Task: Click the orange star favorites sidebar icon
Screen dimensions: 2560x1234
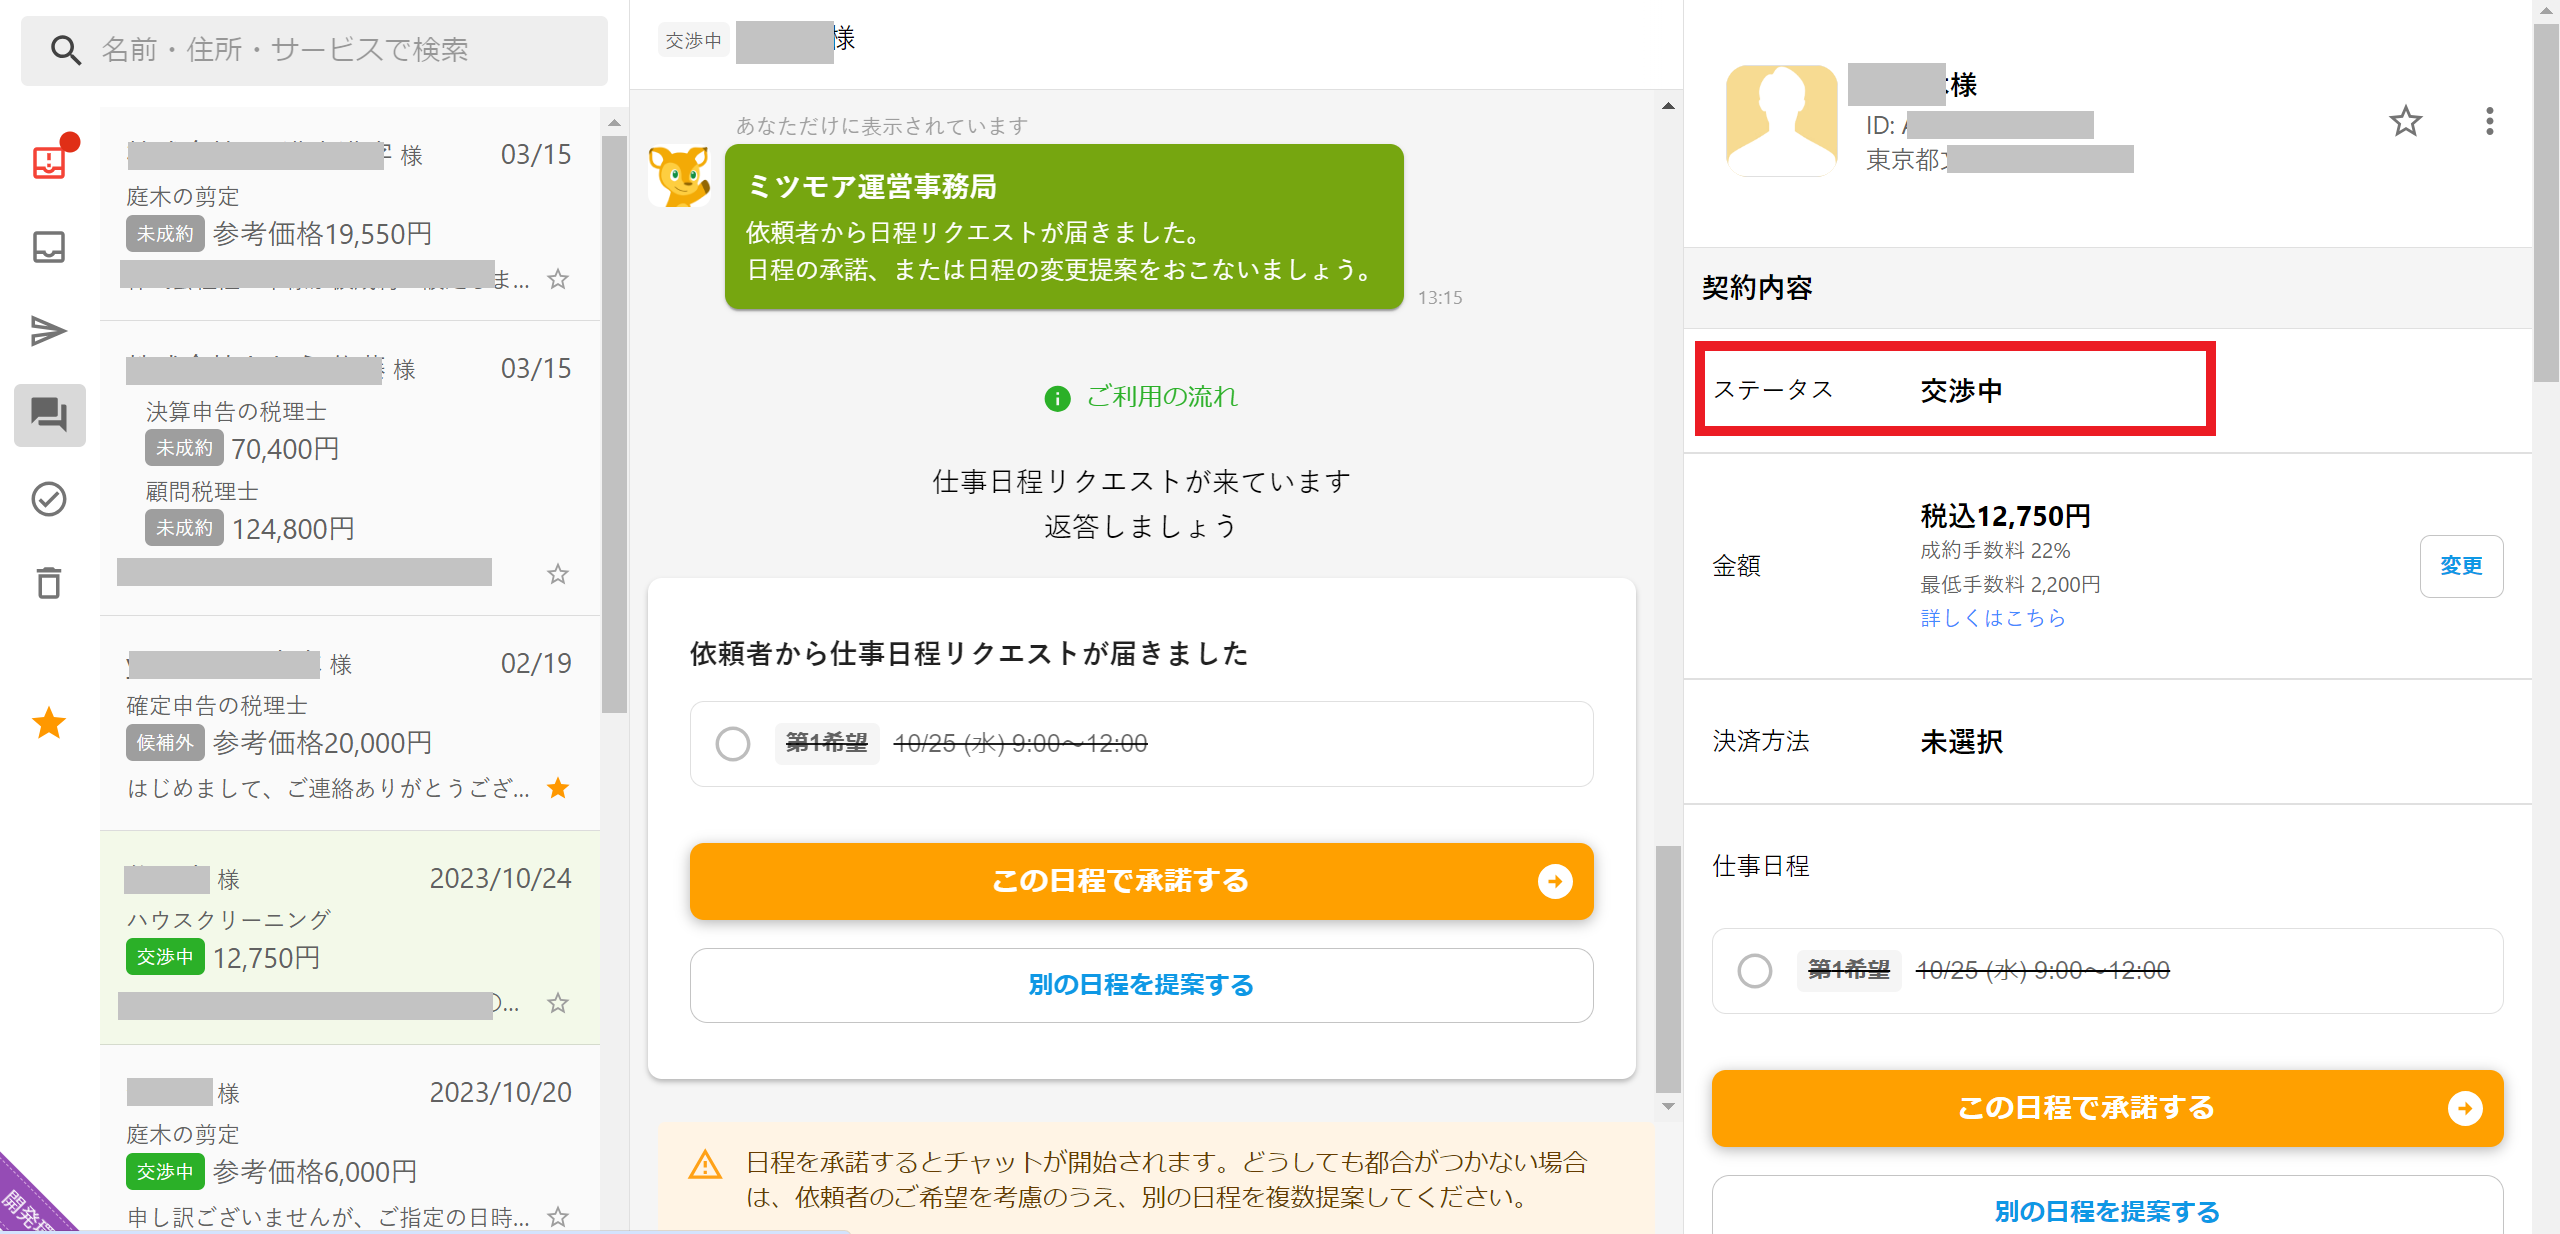Action: (x=49, y=723)
